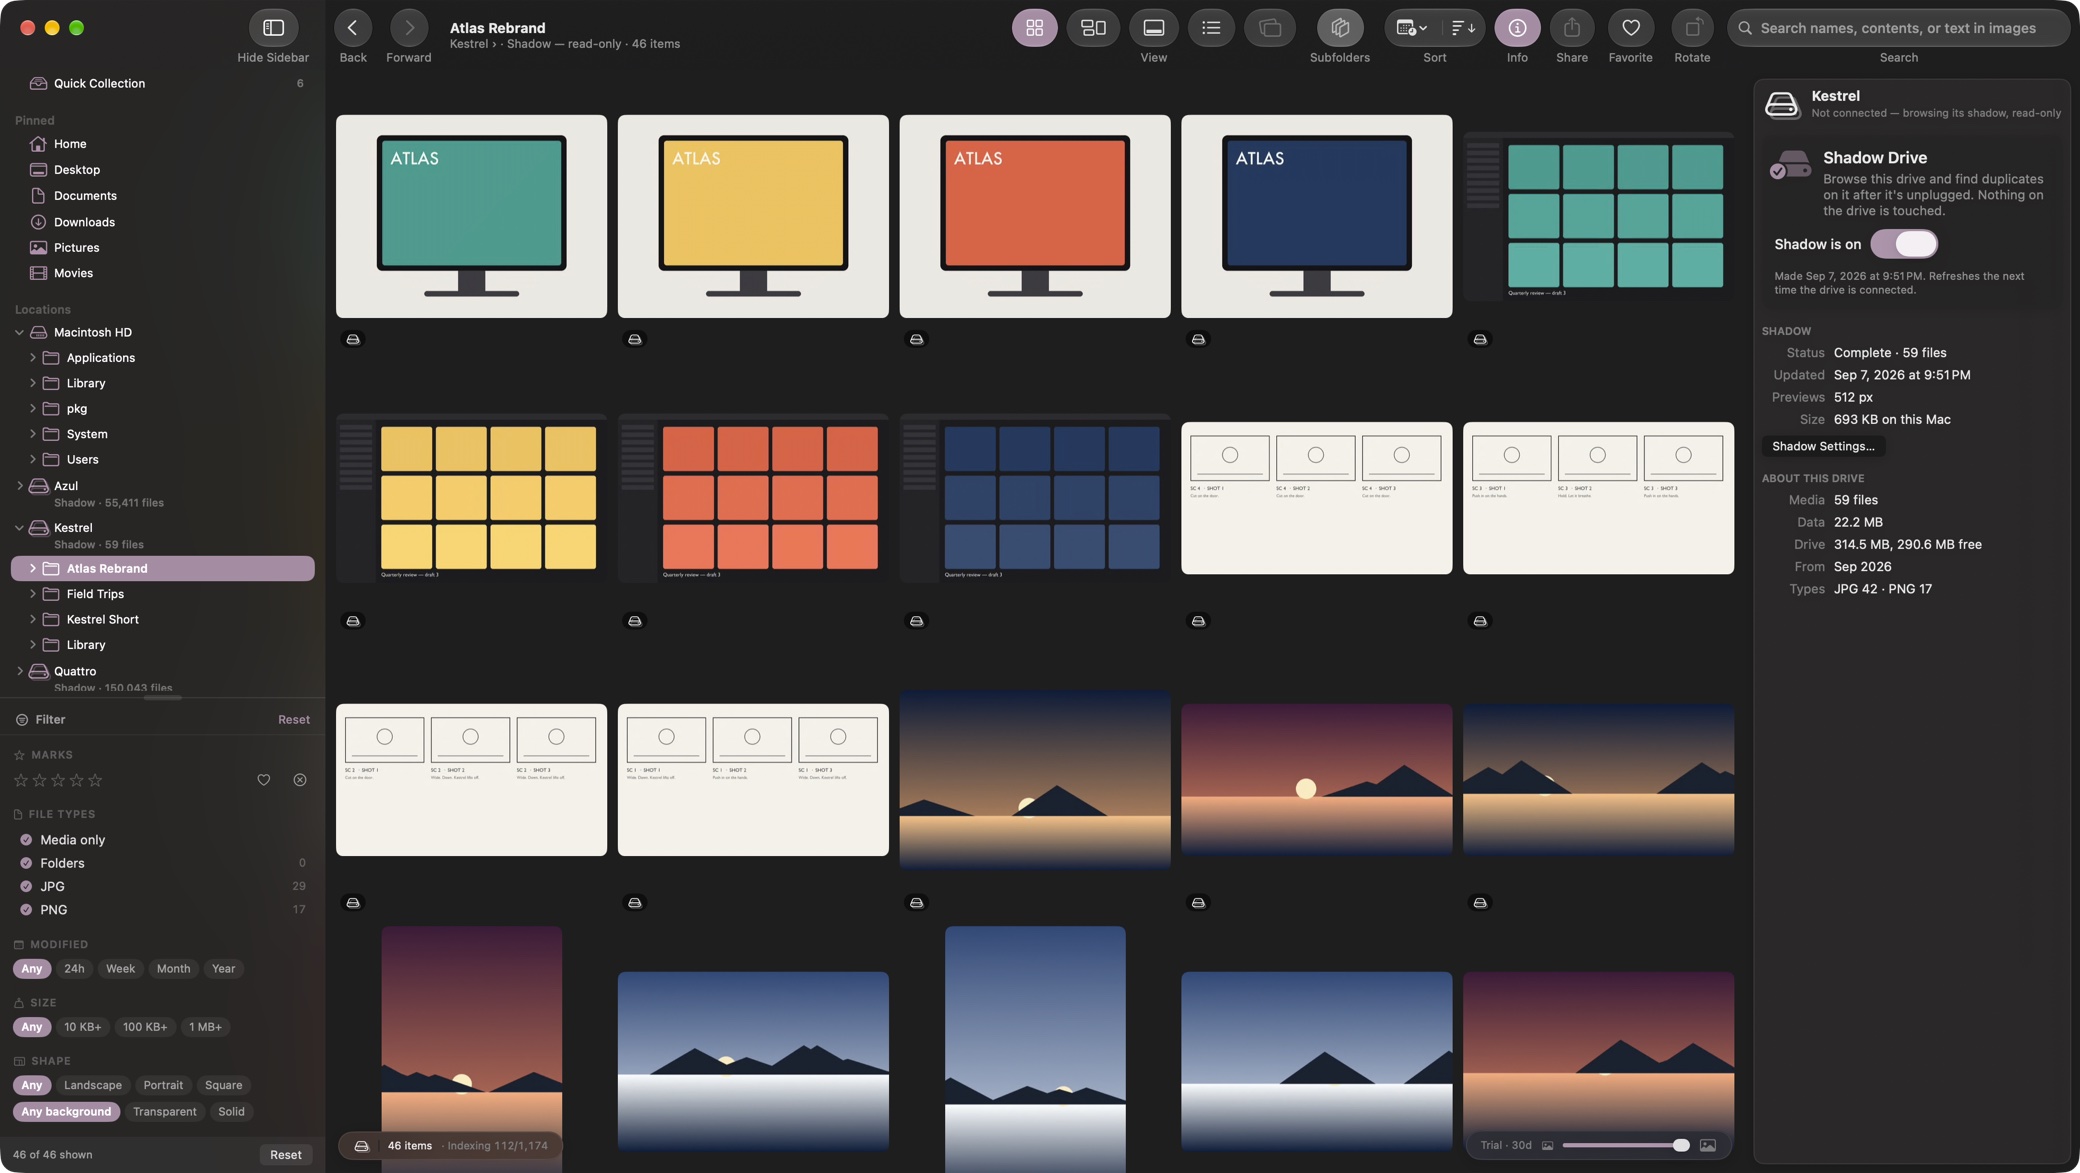2080x1173 pixels.
Task: Open the group-by calendar dropdown in Sort
Action: pos(1411,28)
